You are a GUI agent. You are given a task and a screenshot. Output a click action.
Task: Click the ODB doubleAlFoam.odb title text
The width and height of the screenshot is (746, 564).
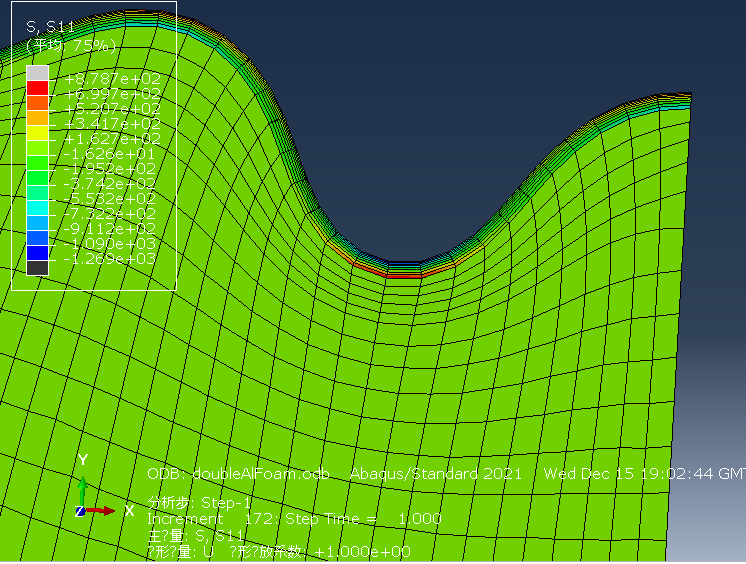pyautogui.click(x=238, y=474)
